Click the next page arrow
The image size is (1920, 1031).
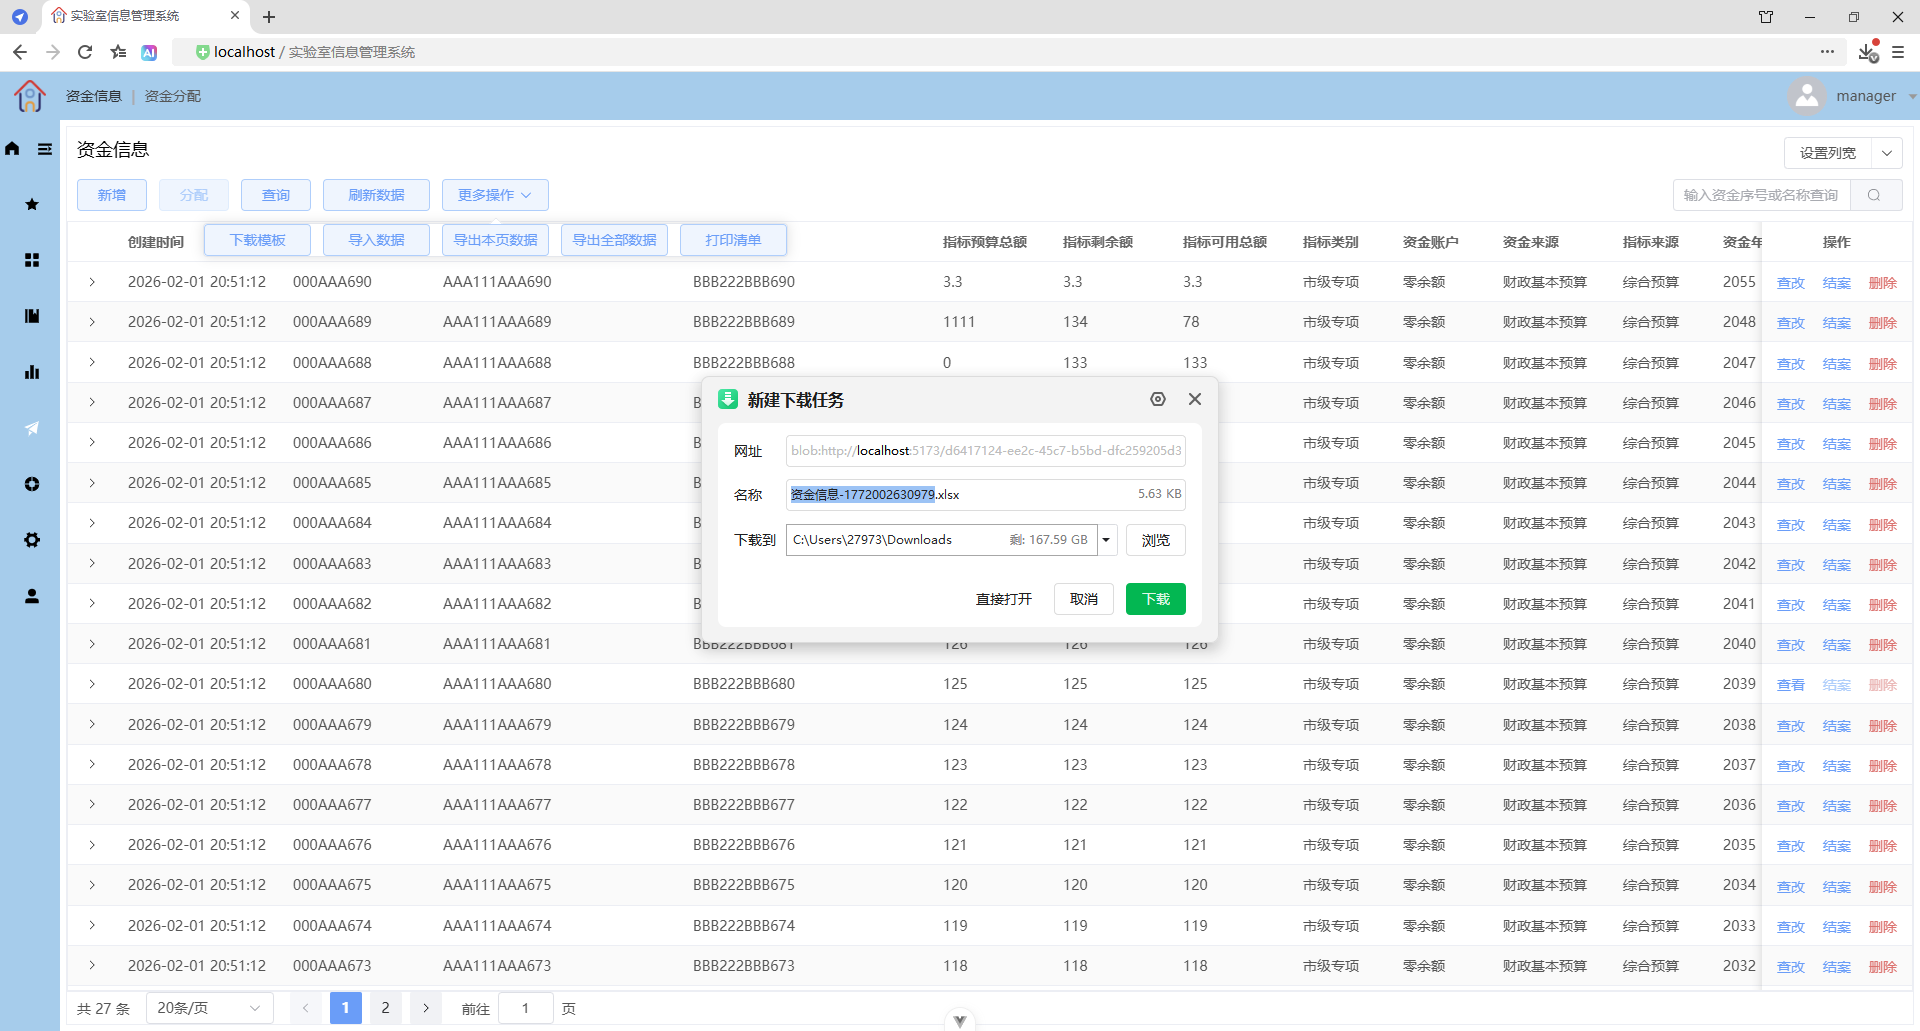pos(426,1008)
